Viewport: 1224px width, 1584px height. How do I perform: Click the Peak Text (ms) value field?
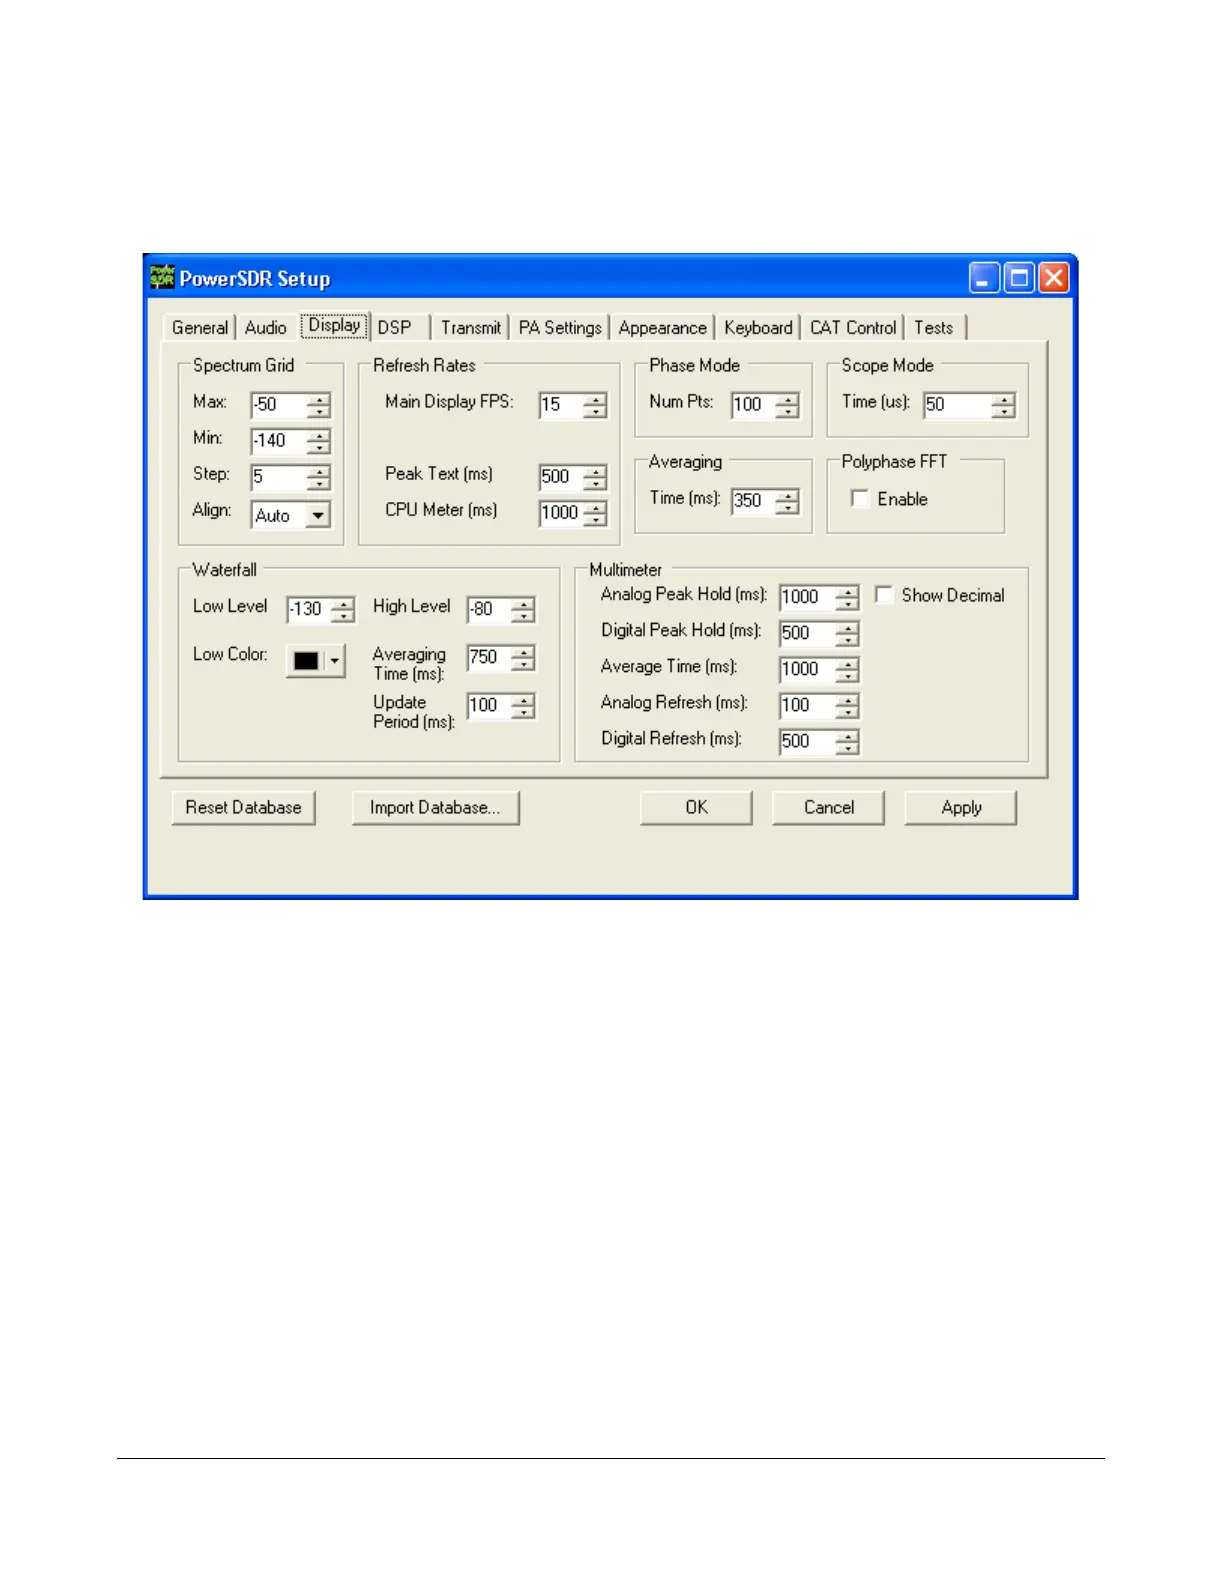pyautogui.click(x=561, y=477)
